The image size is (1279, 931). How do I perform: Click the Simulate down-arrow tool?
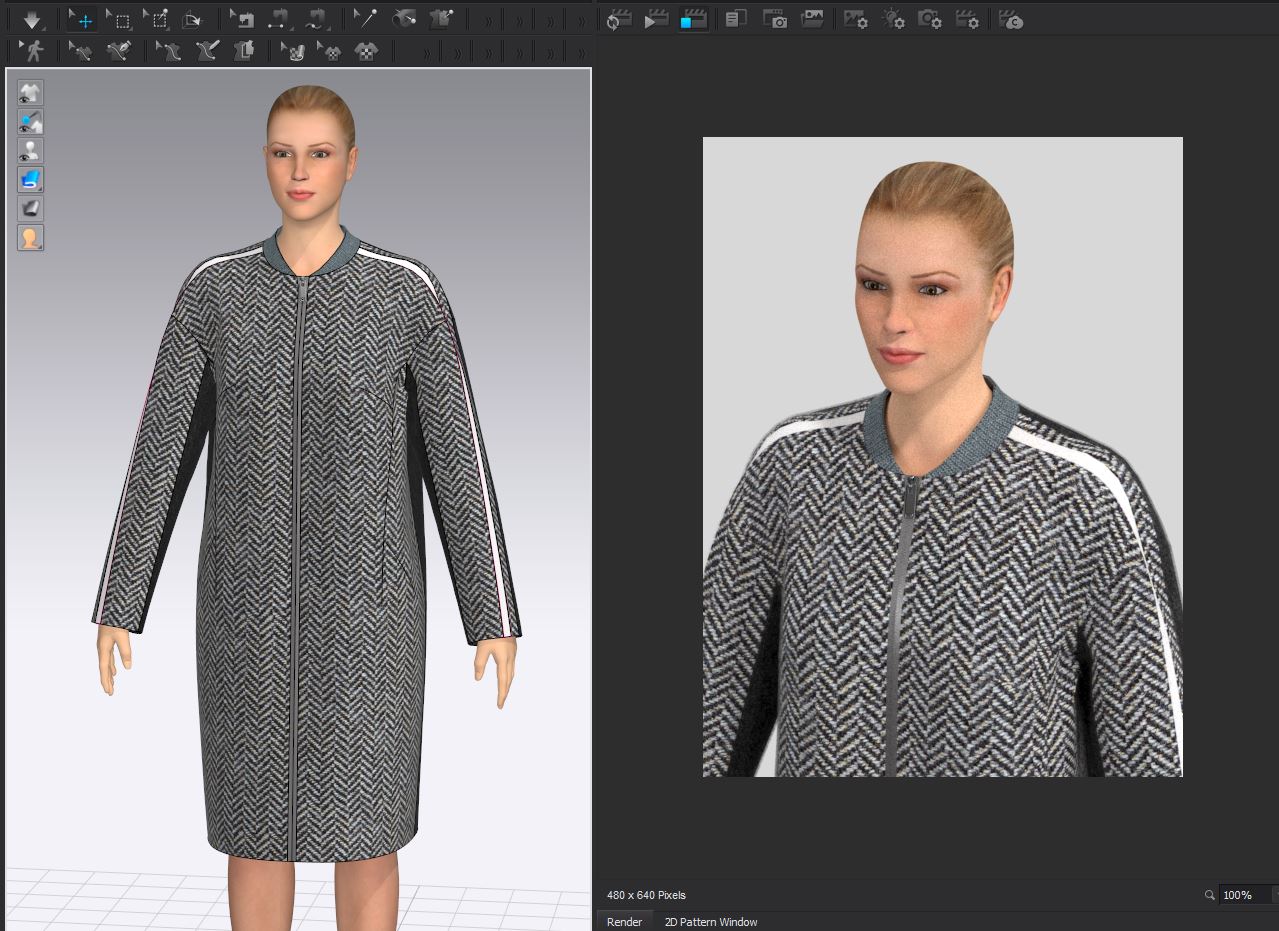(32, 19)
